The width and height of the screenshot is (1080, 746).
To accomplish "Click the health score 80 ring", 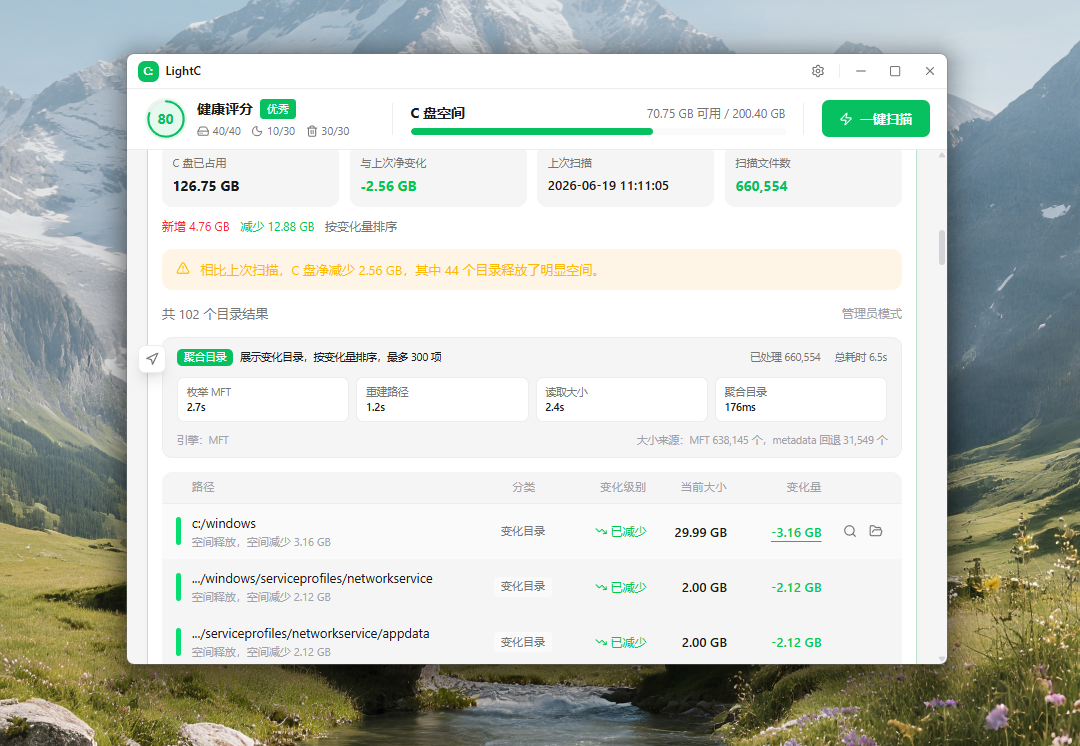I will (165, 119).
